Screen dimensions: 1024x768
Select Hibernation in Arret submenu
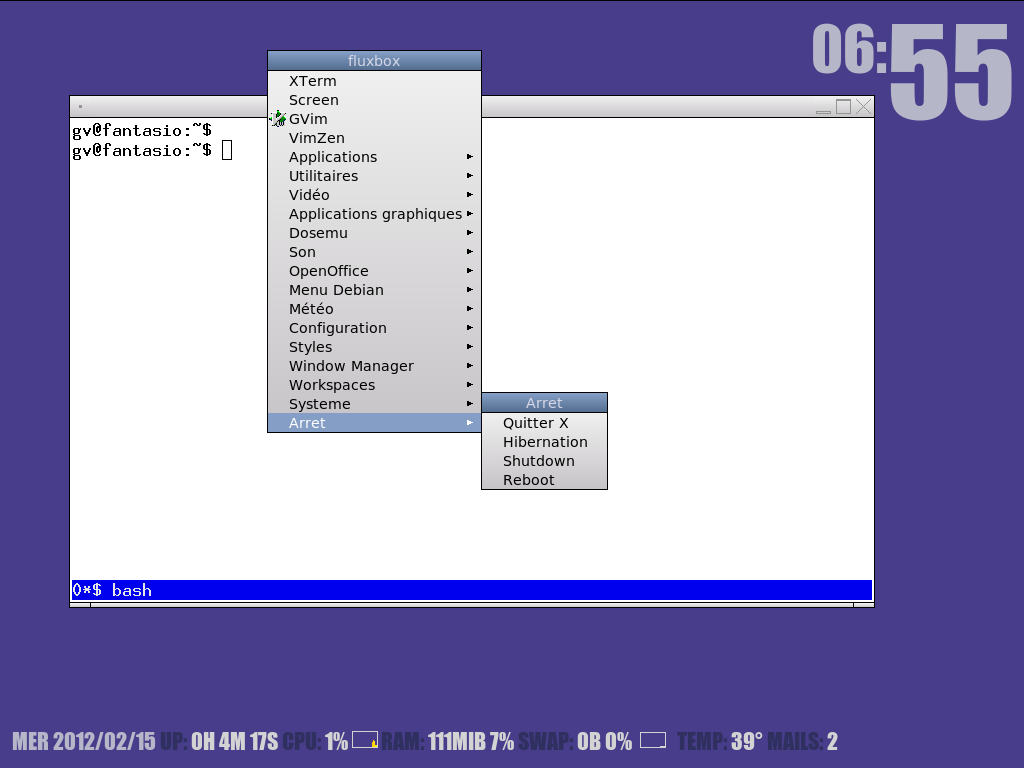(x=544, y=442)
